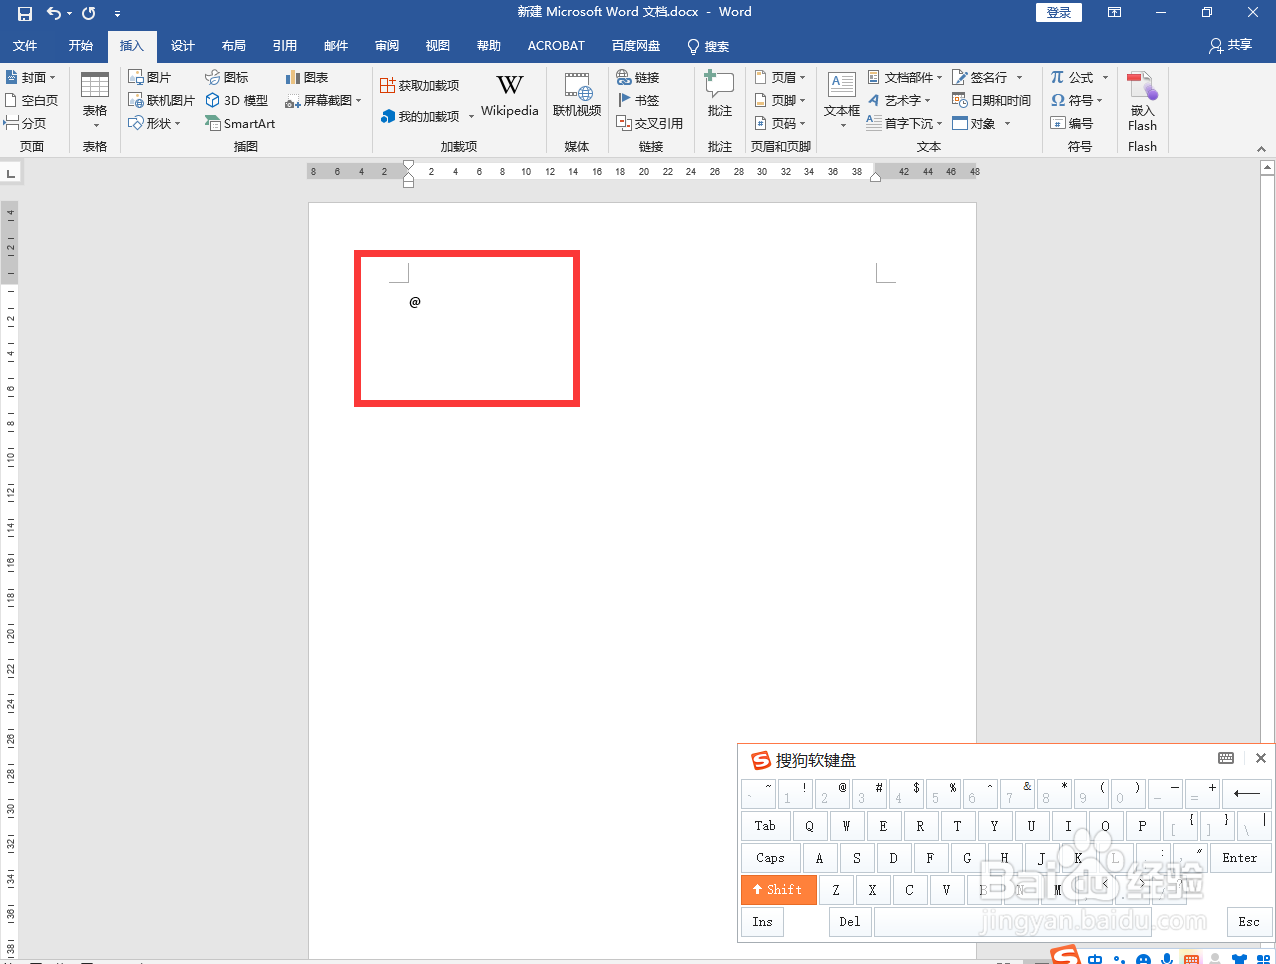The width and height of the screenshot is (1276, 964).
Task: Click the backspace arrow key
Action: pos(1247,793)
